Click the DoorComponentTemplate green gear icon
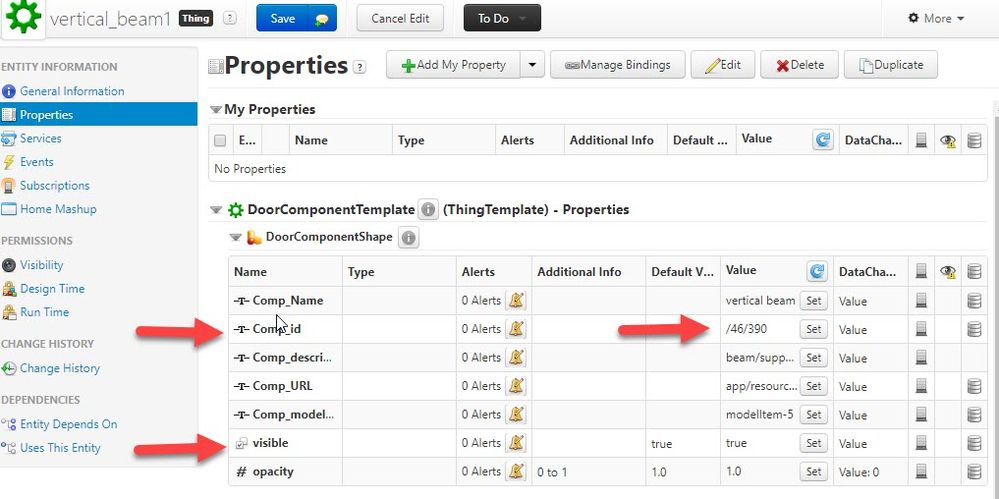 pos(236,210)
